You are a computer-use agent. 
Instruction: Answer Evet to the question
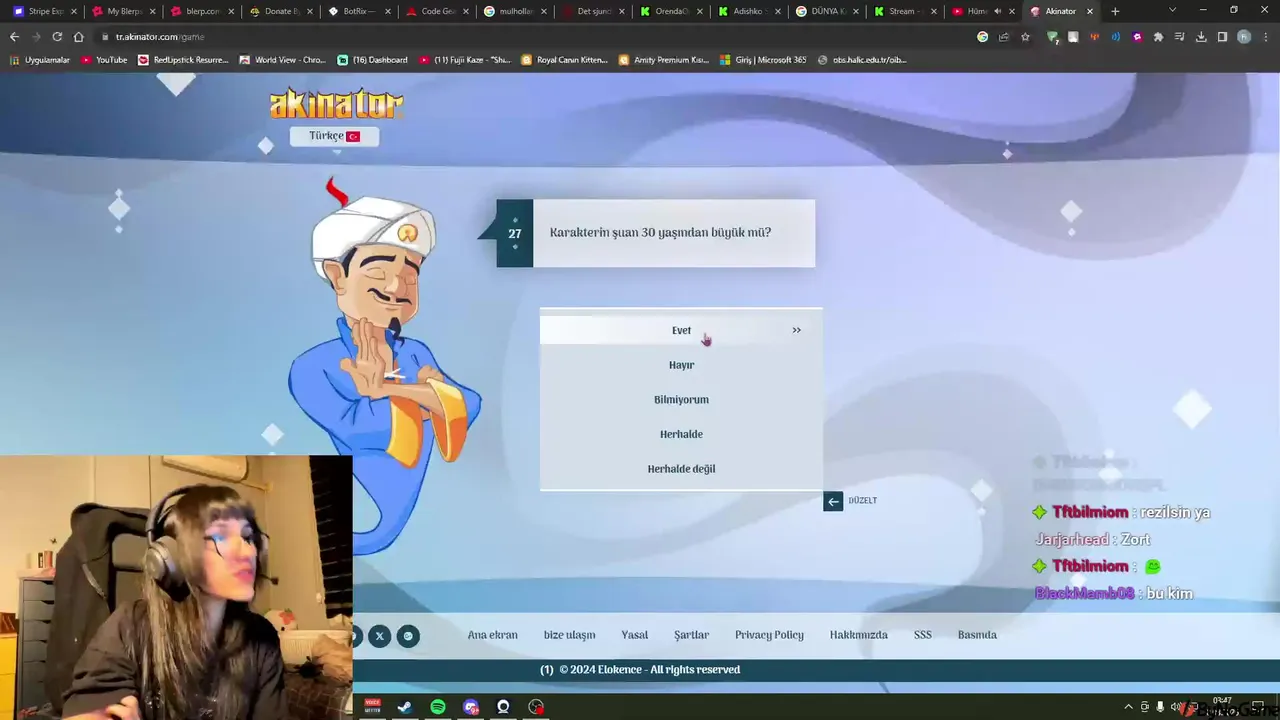(x=681, y=330)
